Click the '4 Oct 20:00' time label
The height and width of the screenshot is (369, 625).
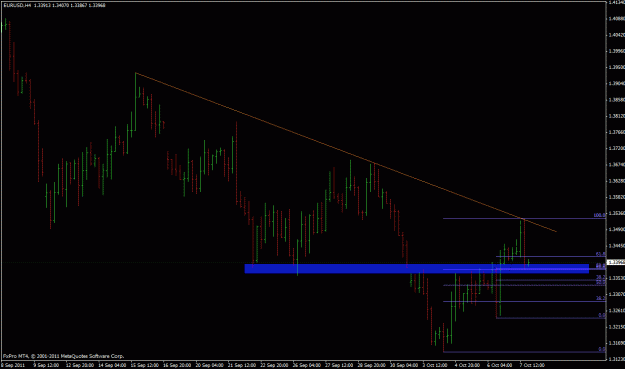tap(468, 365)
